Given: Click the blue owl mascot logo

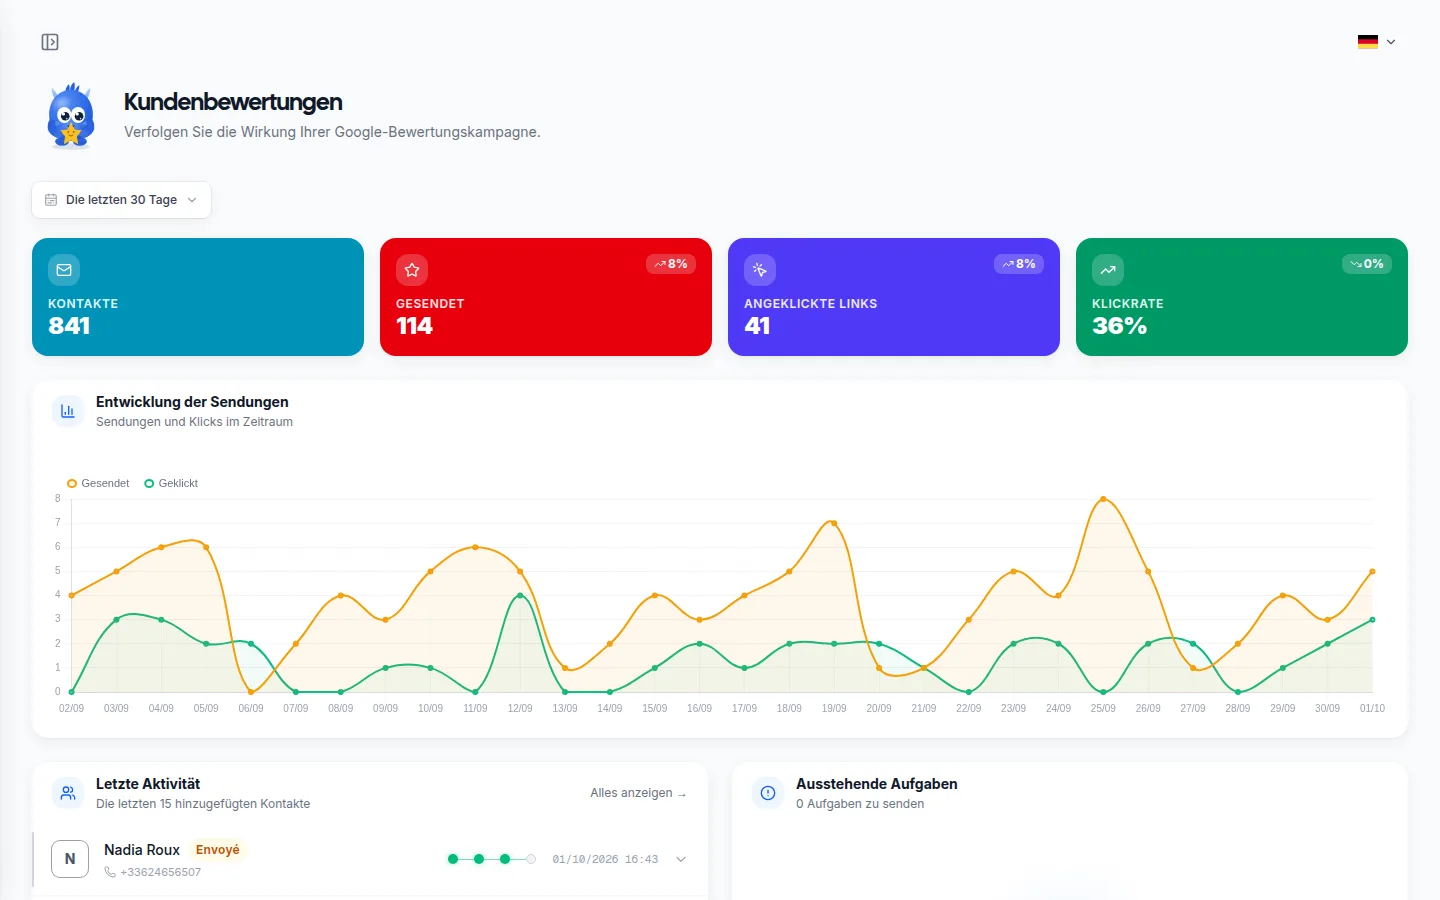Looking at the screenshot, I should click(x=71, y=116).
